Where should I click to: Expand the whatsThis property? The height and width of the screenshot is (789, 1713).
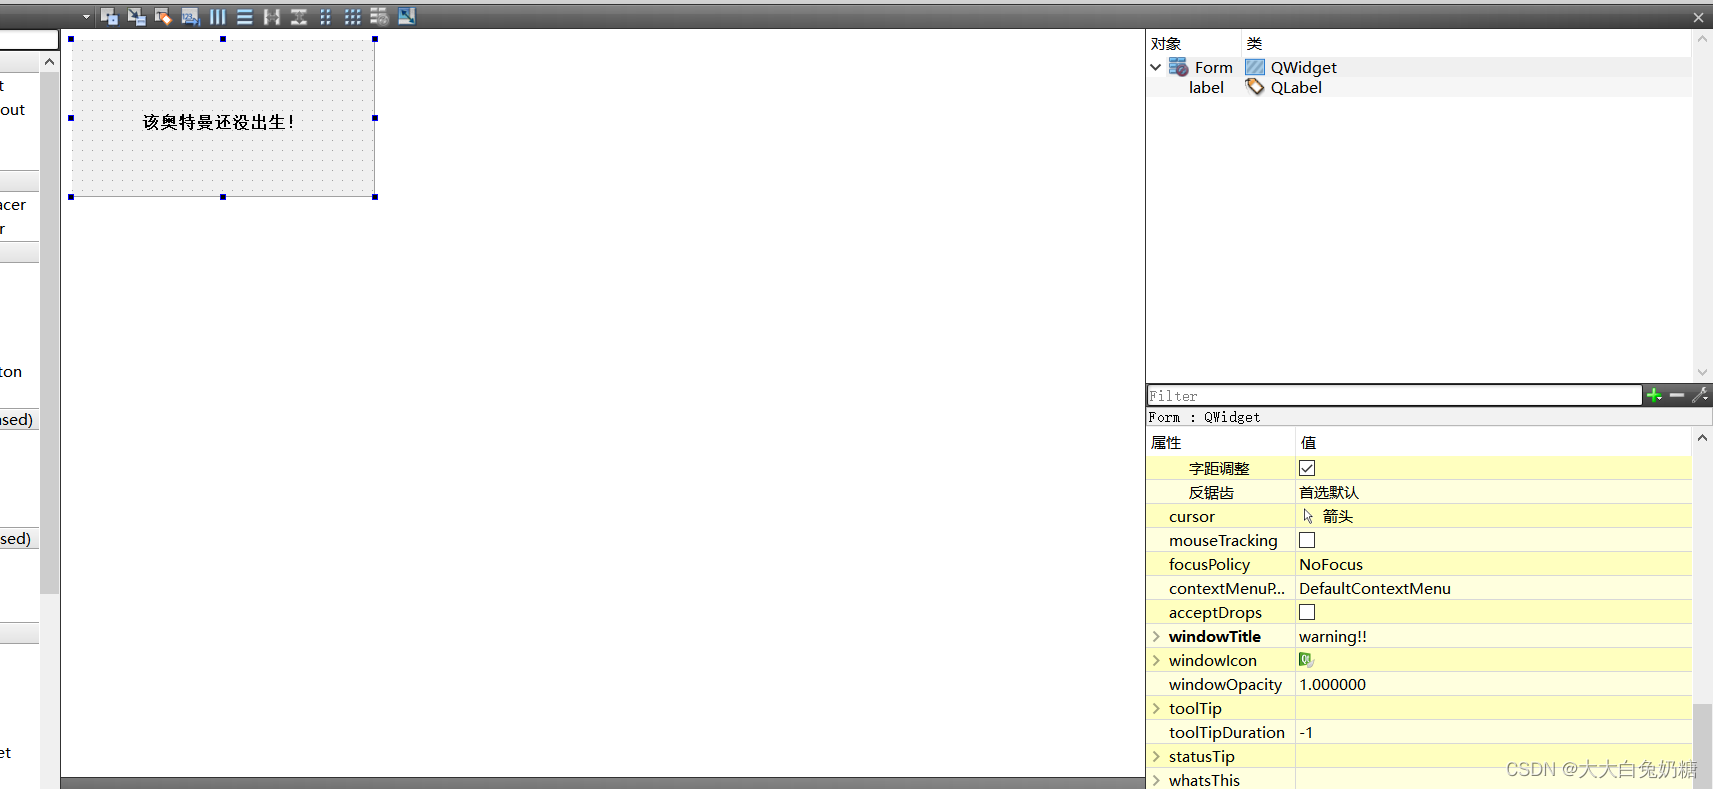pos(1157,780)
